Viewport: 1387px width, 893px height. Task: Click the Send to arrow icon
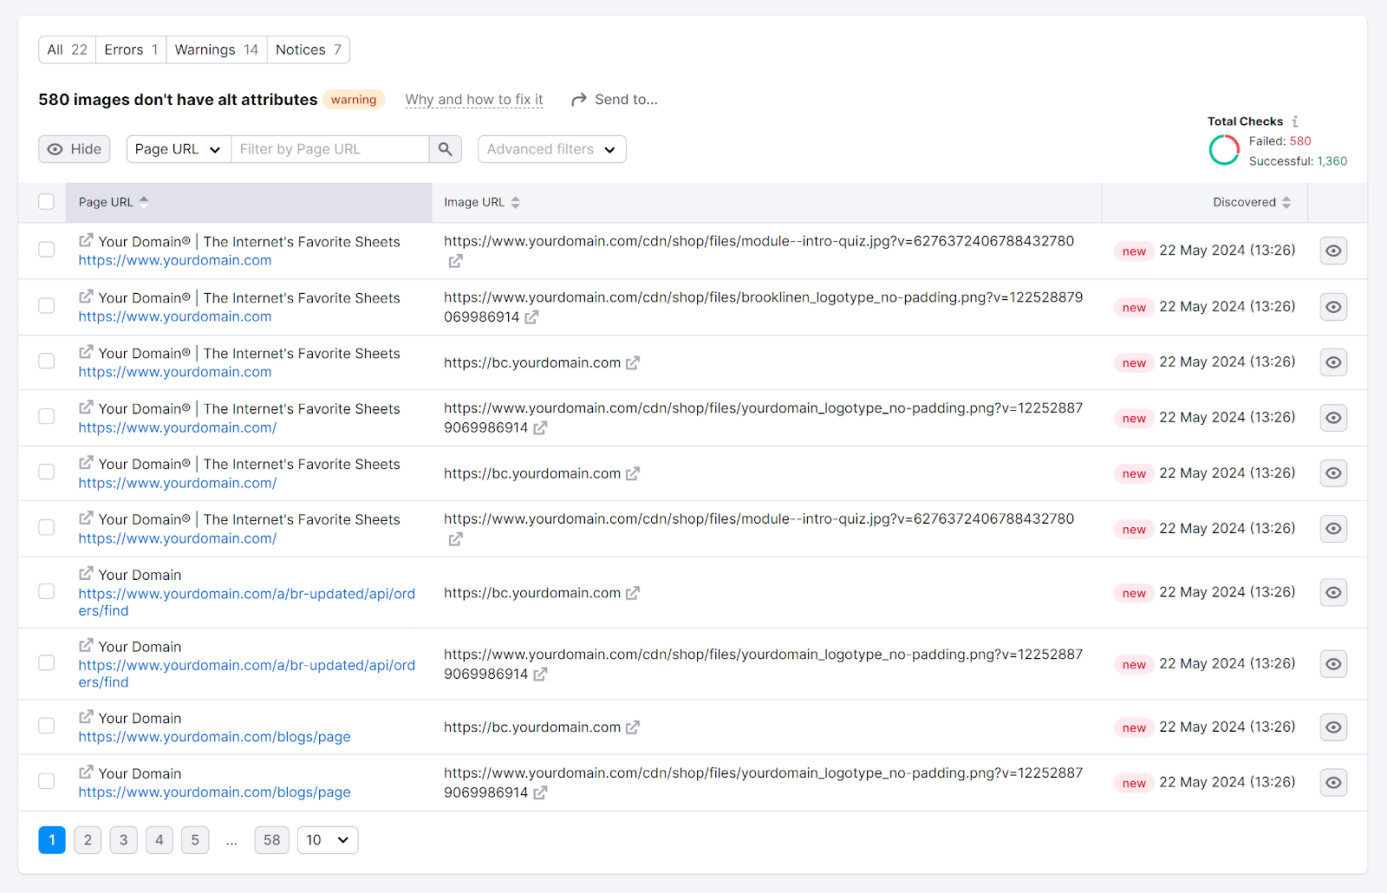click(x=578, y=100)
